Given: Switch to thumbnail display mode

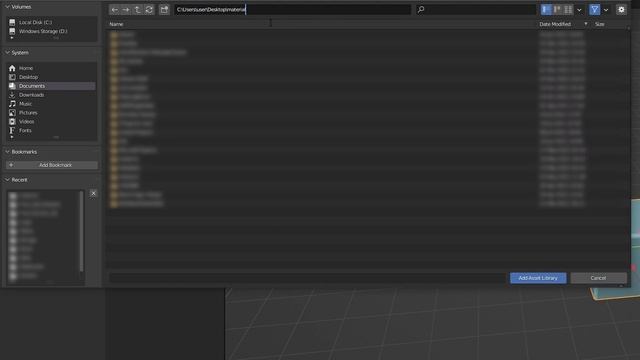Looking at the screenshot, I should (568, 10).
